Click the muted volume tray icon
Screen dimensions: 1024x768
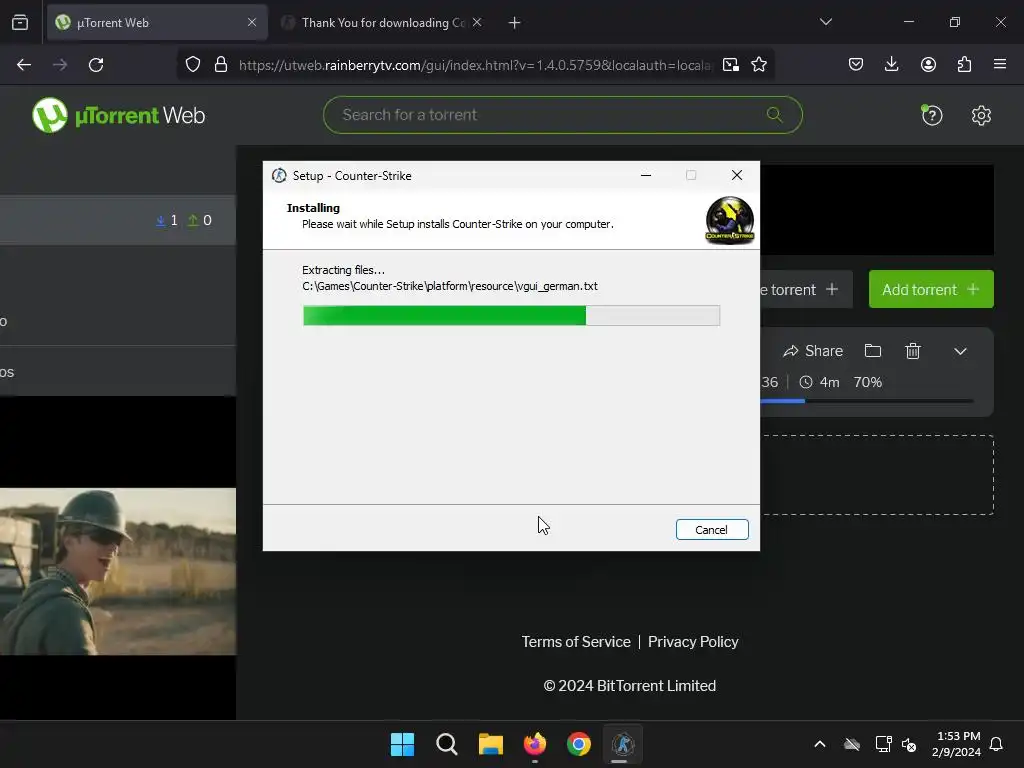(x=908, y=744)
